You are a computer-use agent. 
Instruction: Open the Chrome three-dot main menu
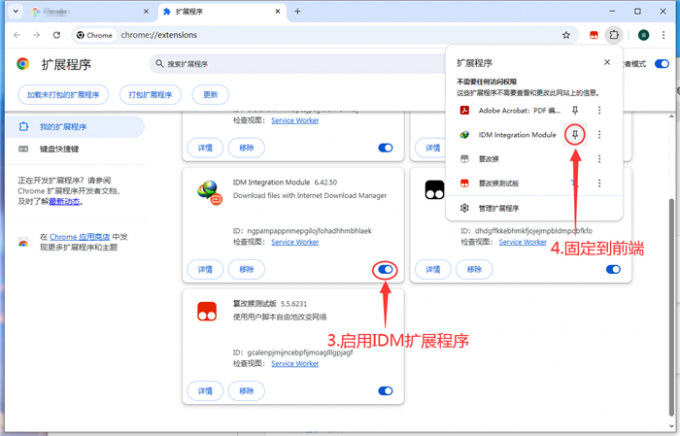pos(664,35)
